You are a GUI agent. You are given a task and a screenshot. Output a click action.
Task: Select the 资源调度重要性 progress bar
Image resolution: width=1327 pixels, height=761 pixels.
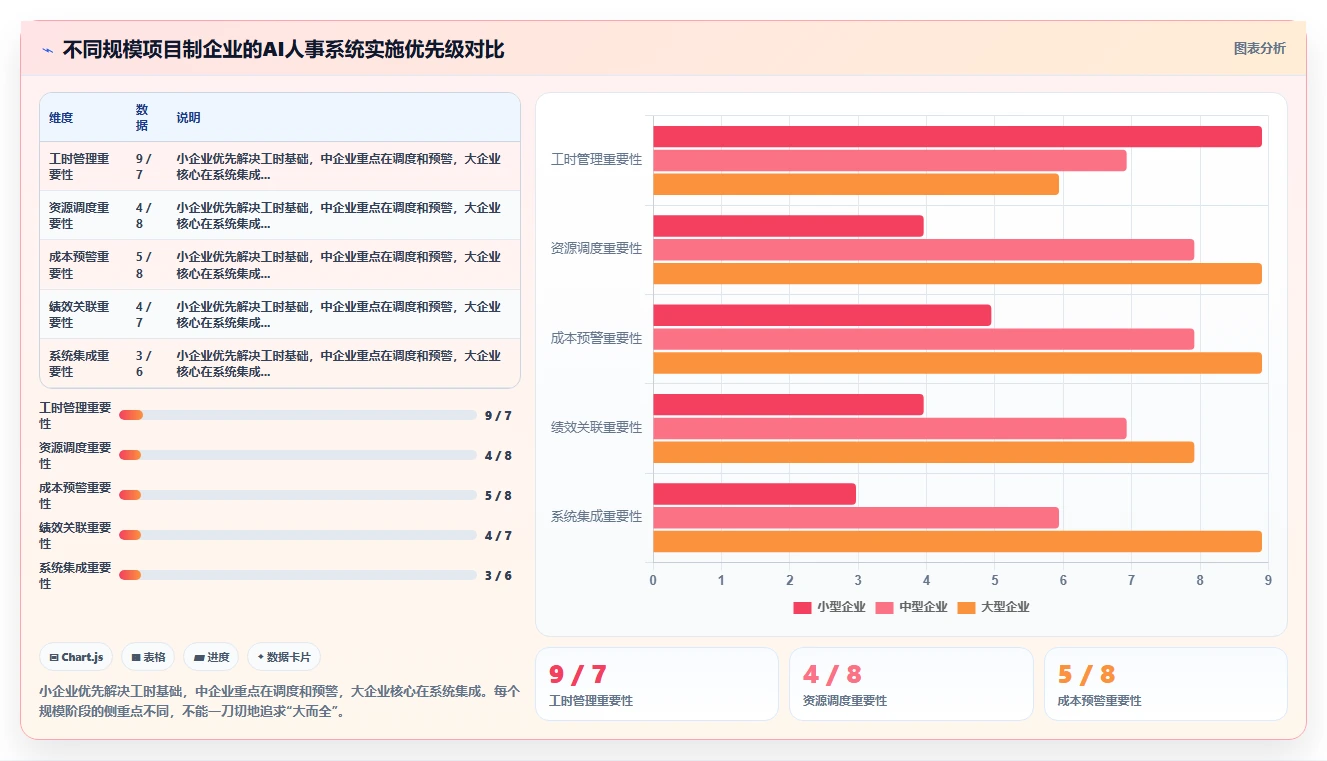click(297, 455)
